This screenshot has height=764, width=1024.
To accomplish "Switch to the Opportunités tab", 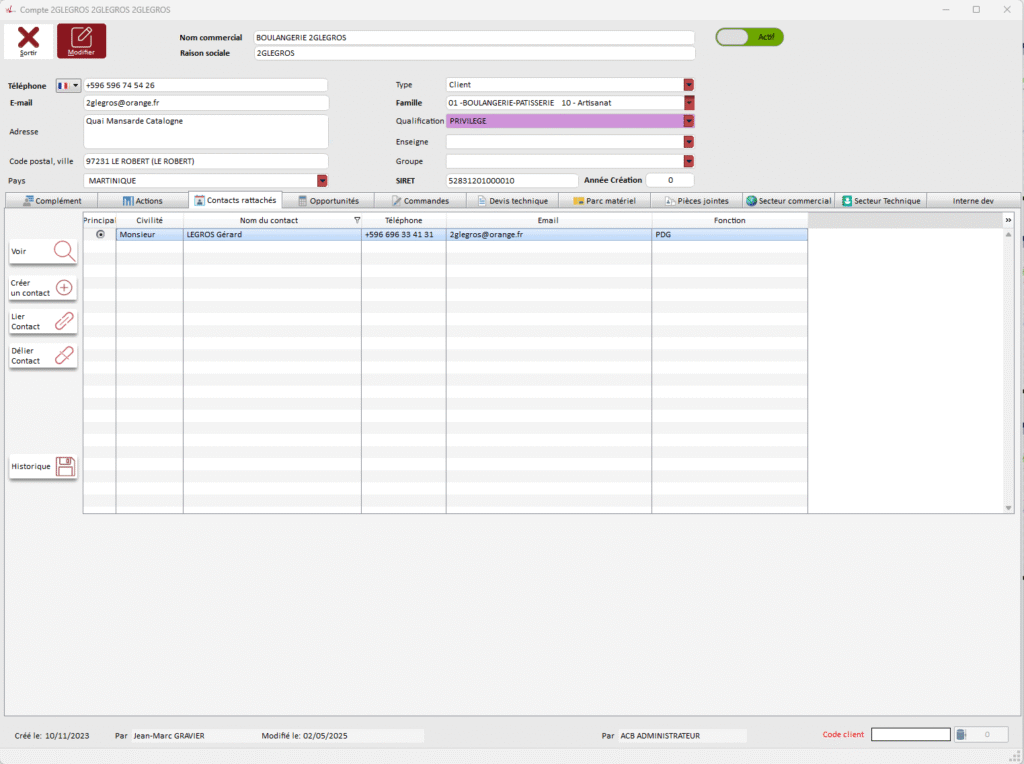I will click(328, 201).
